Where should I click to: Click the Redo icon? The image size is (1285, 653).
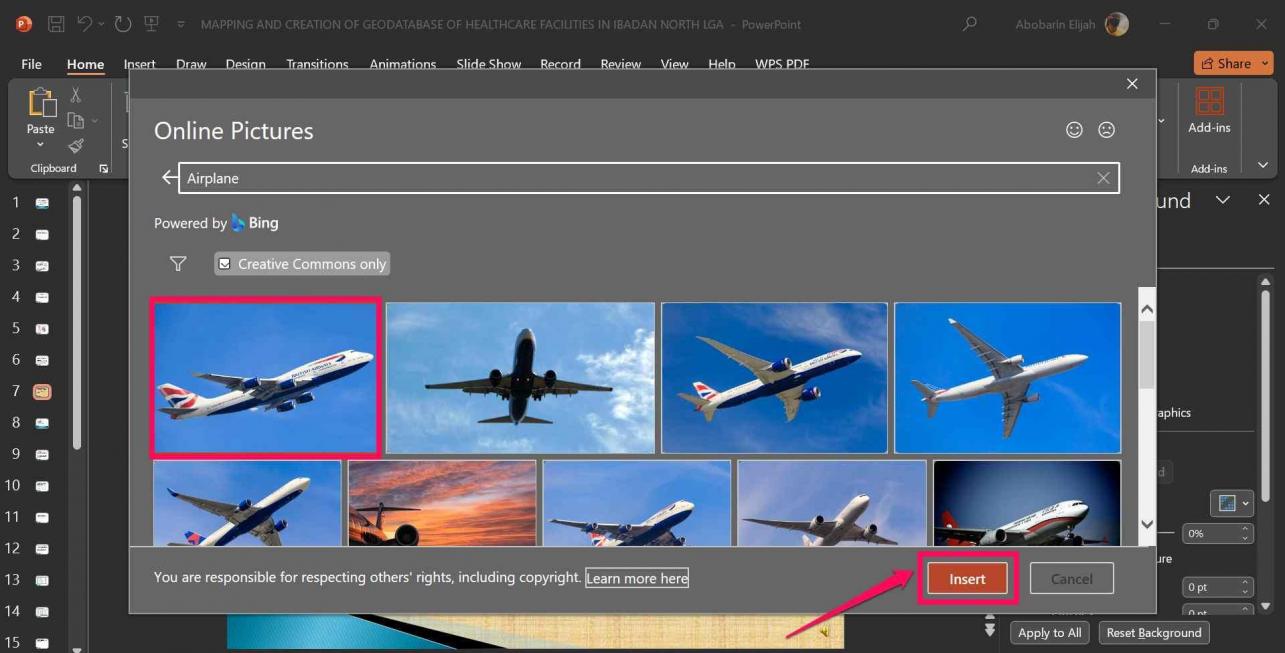[x=122, y=24]
